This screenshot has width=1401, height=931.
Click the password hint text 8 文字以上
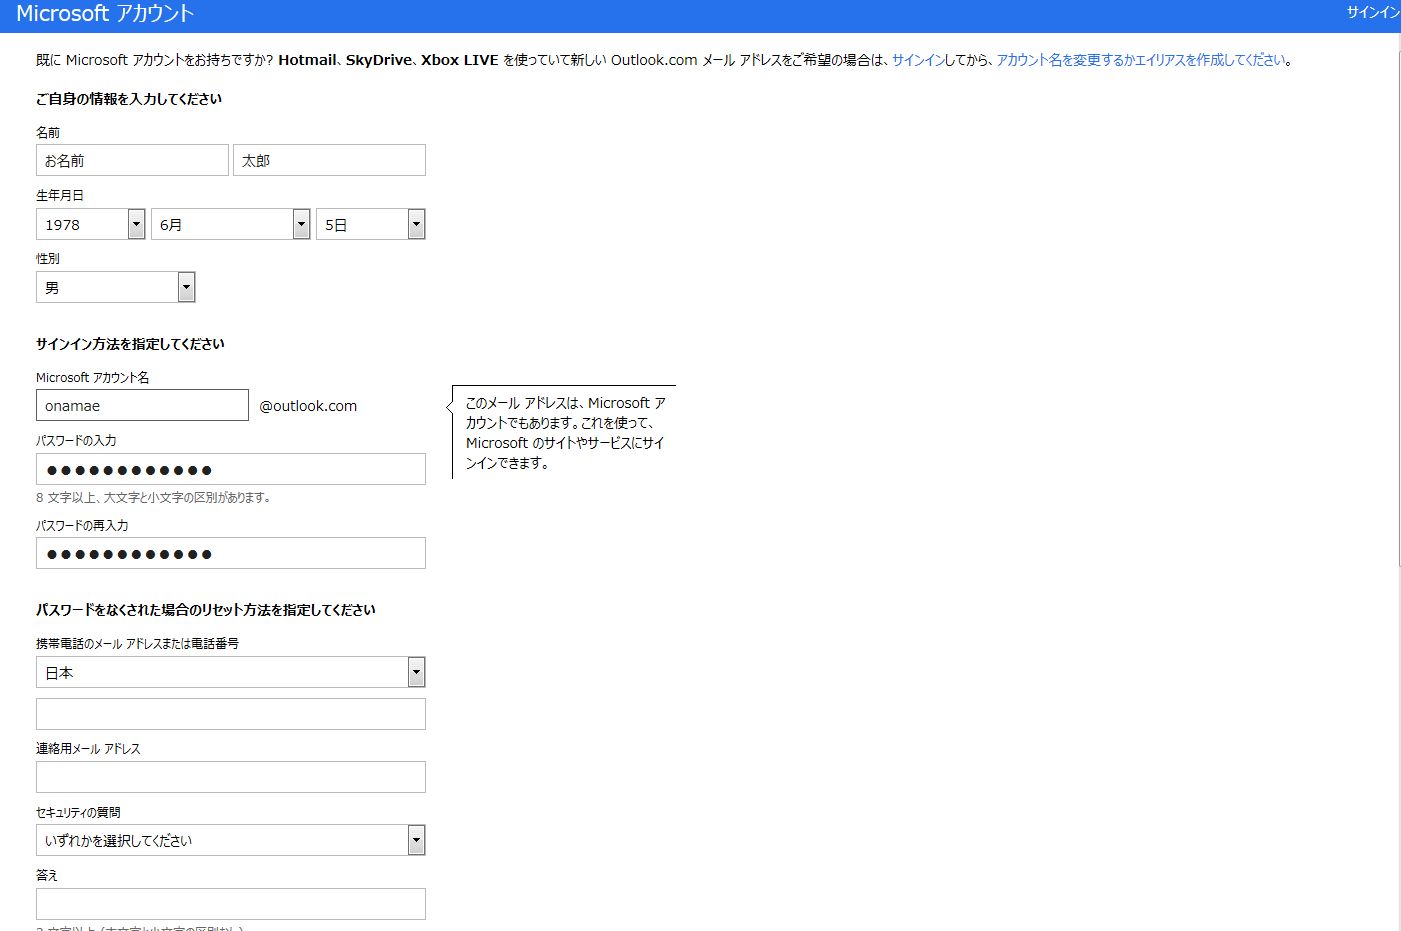pyautogui.click(x=154, y=497)
